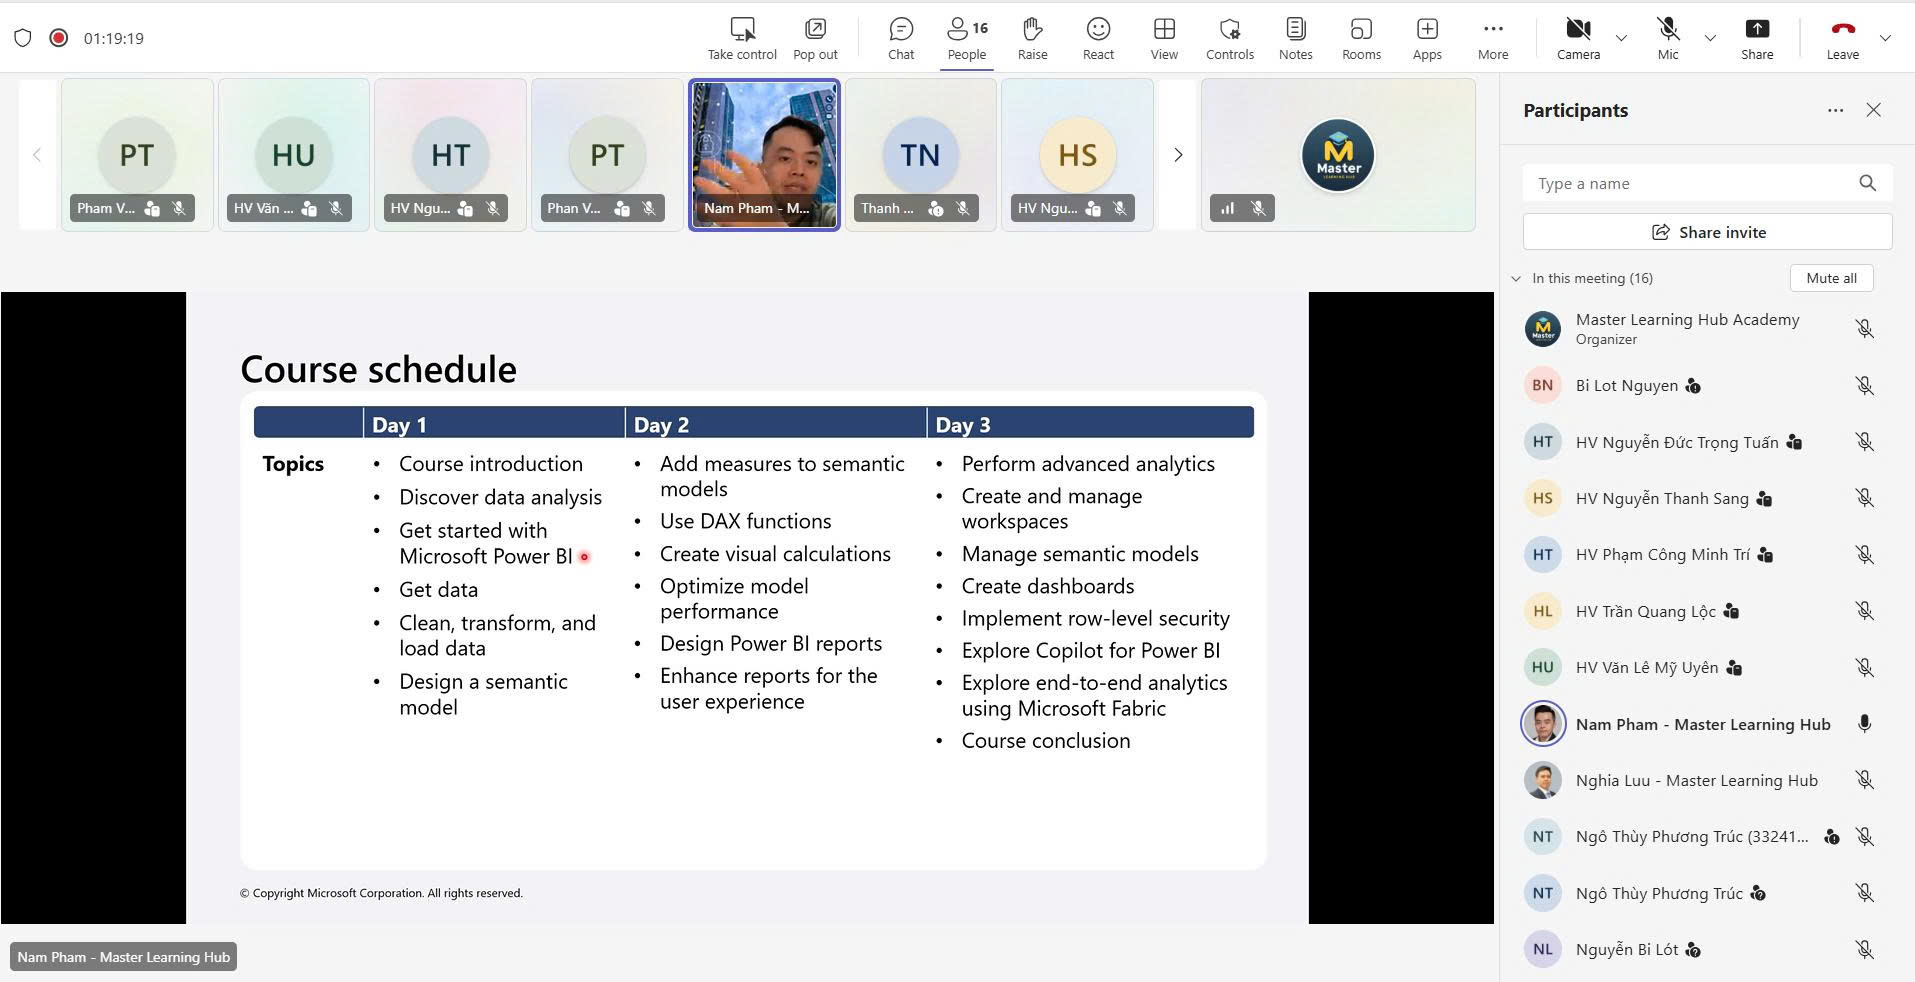1915x982 pixels.
Task: Open the More actions menu
Action: click(x=1492, y=38)
